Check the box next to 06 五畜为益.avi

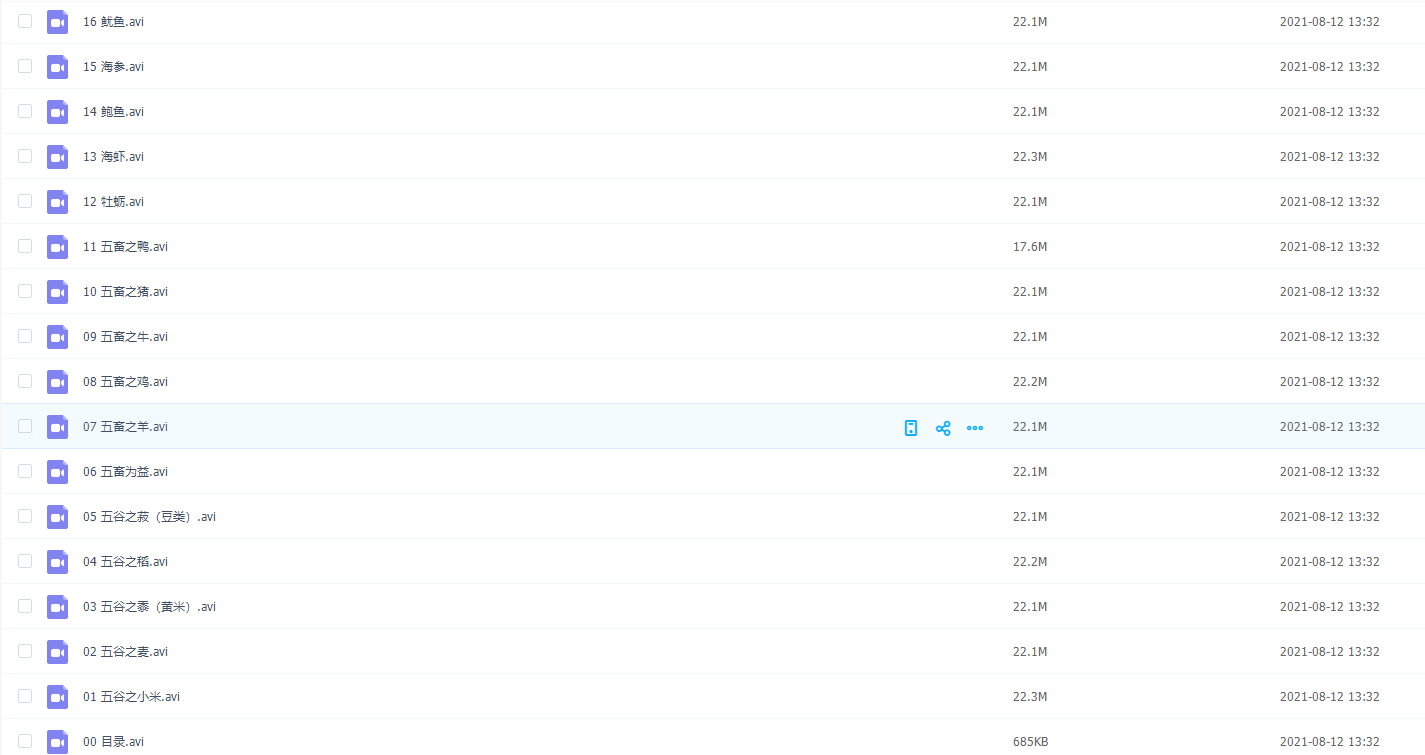click(x=25, y=472)
